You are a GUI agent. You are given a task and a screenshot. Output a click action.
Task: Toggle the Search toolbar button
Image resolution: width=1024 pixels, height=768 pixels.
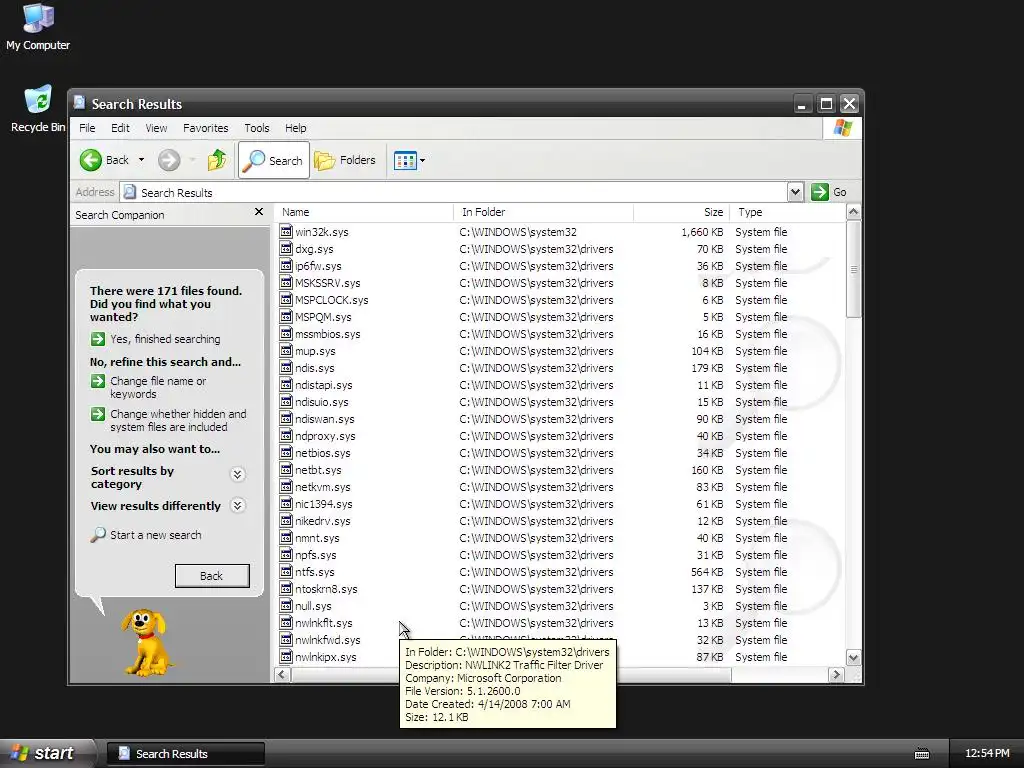[274, 160]
